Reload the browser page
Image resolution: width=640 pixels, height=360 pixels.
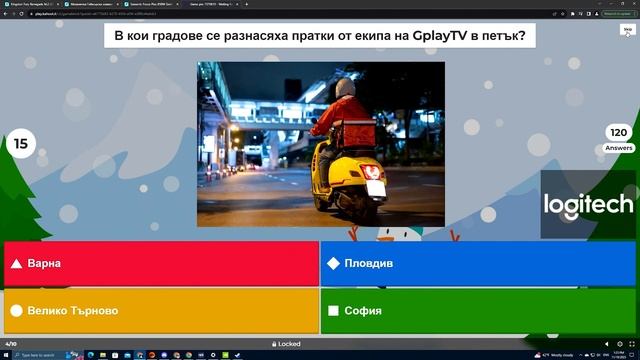[21, 13]
